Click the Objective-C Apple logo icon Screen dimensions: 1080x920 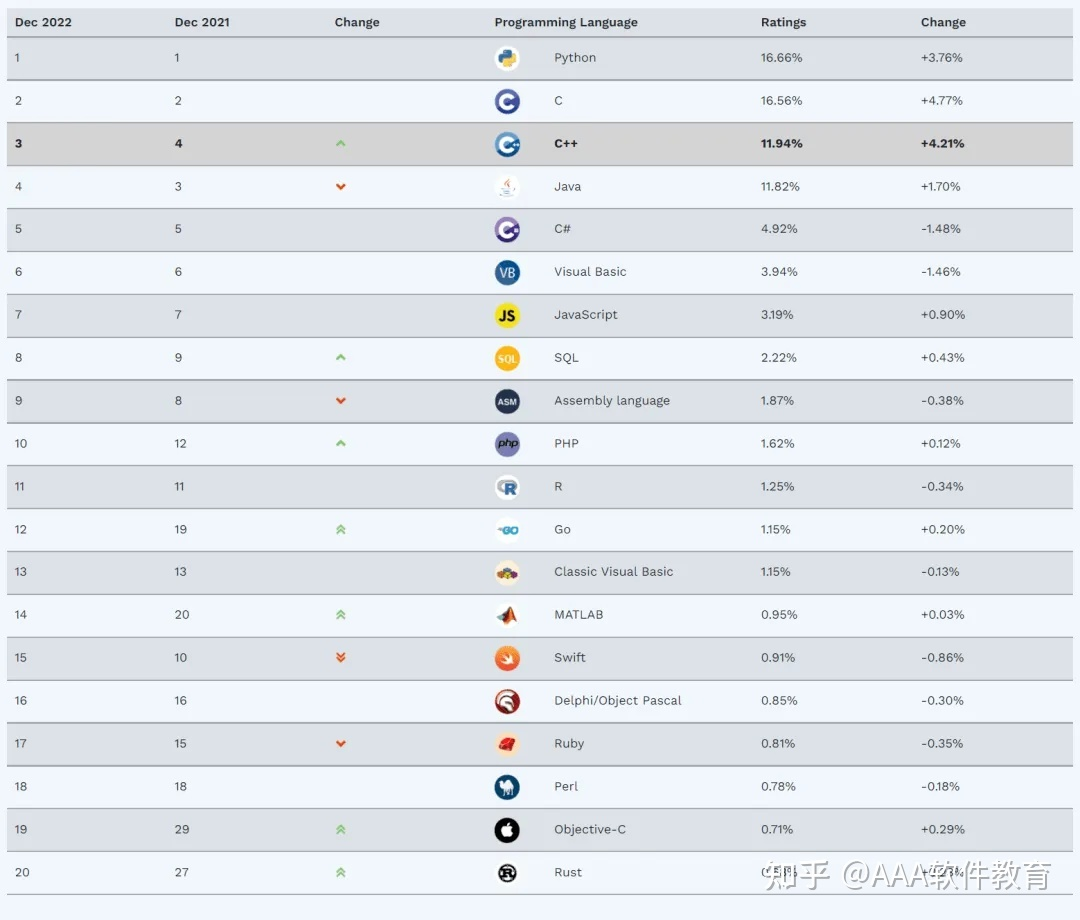pos(507,830)
